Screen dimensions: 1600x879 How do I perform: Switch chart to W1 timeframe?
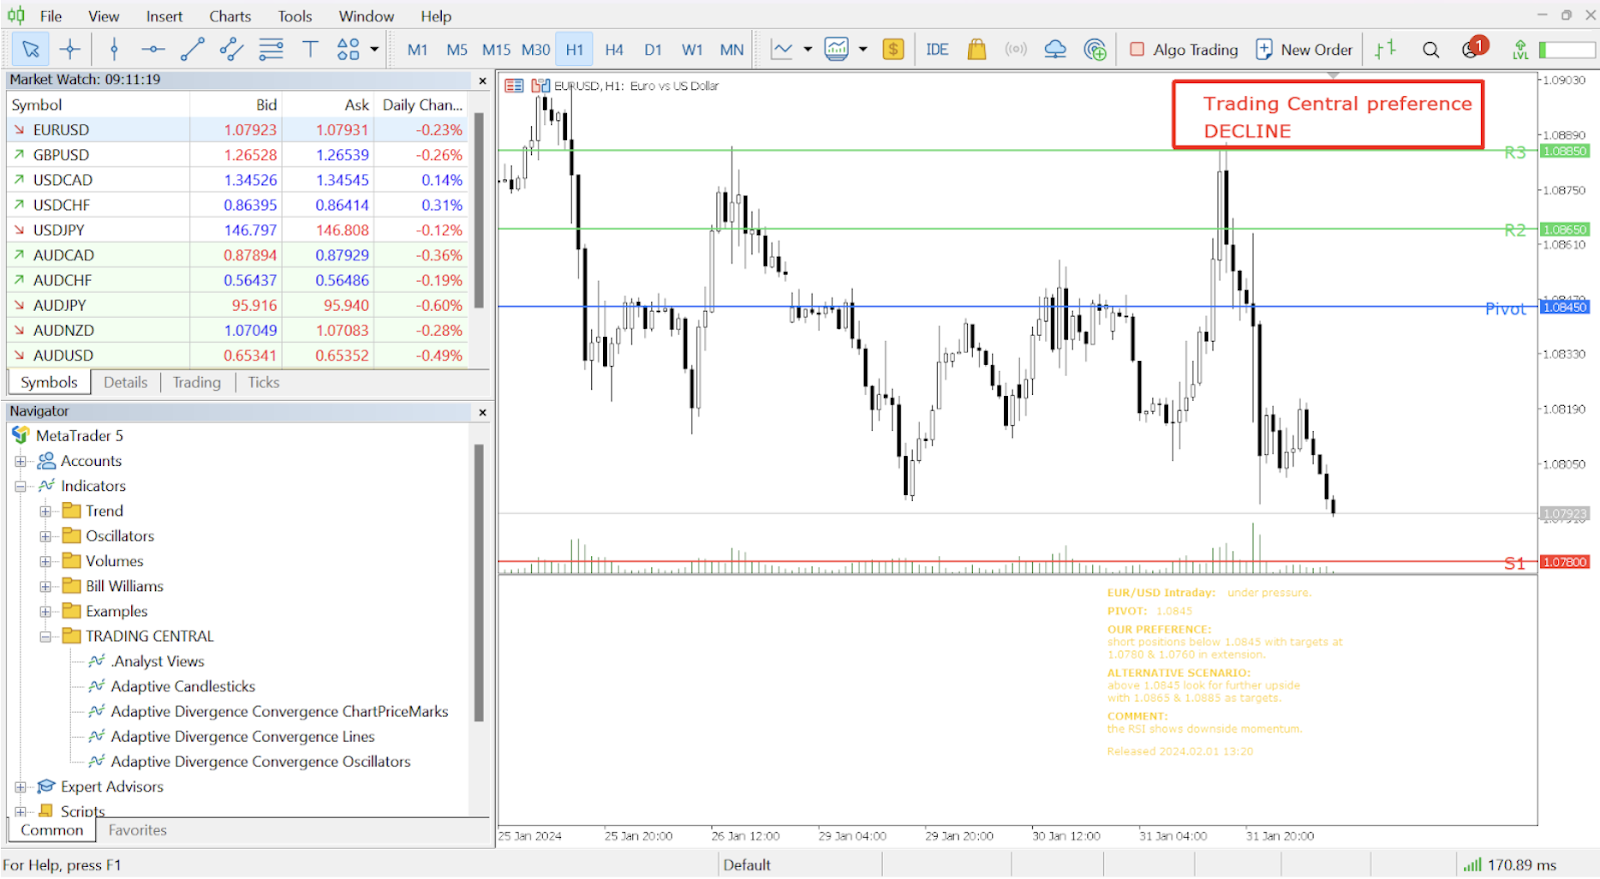tap(692, 49)
